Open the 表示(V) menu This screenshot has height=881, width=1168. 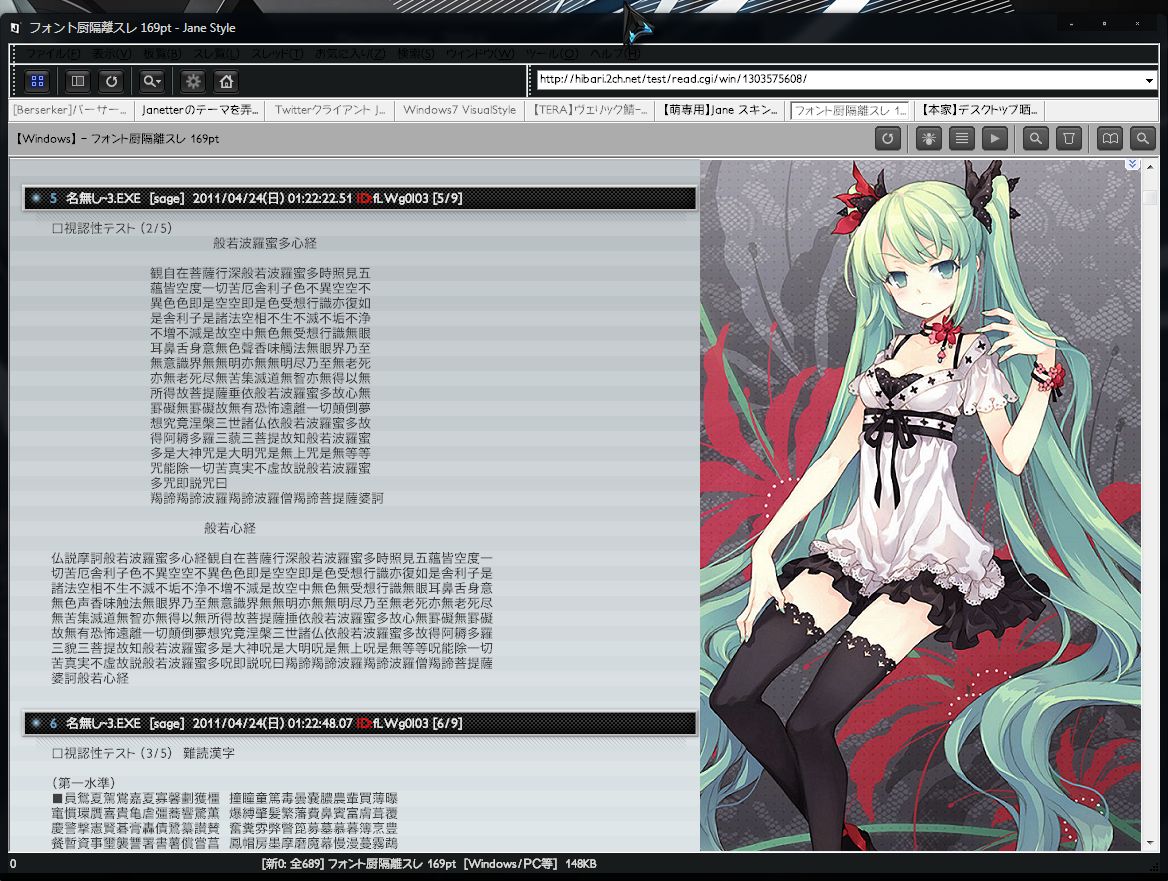pyautogui.click(x=112, y=54)
